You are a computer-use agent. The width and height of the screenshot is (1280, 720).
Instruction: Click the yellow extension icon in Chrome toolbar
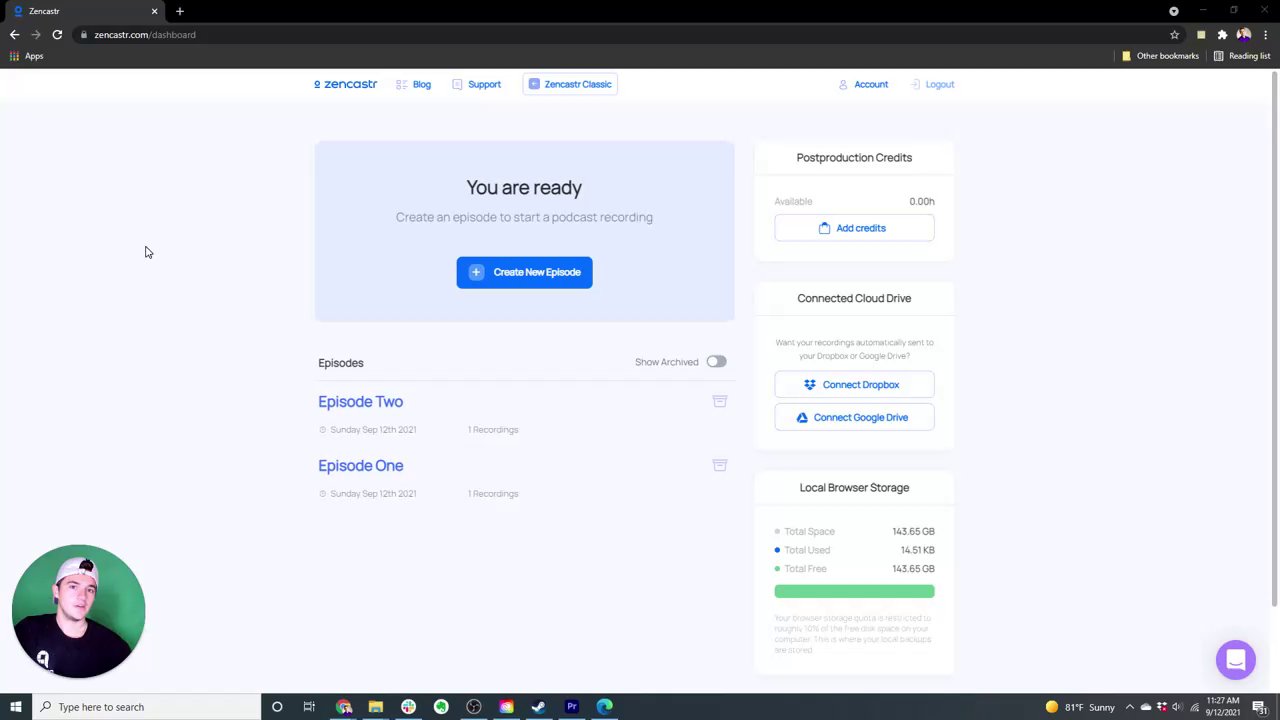[1201, 34]
